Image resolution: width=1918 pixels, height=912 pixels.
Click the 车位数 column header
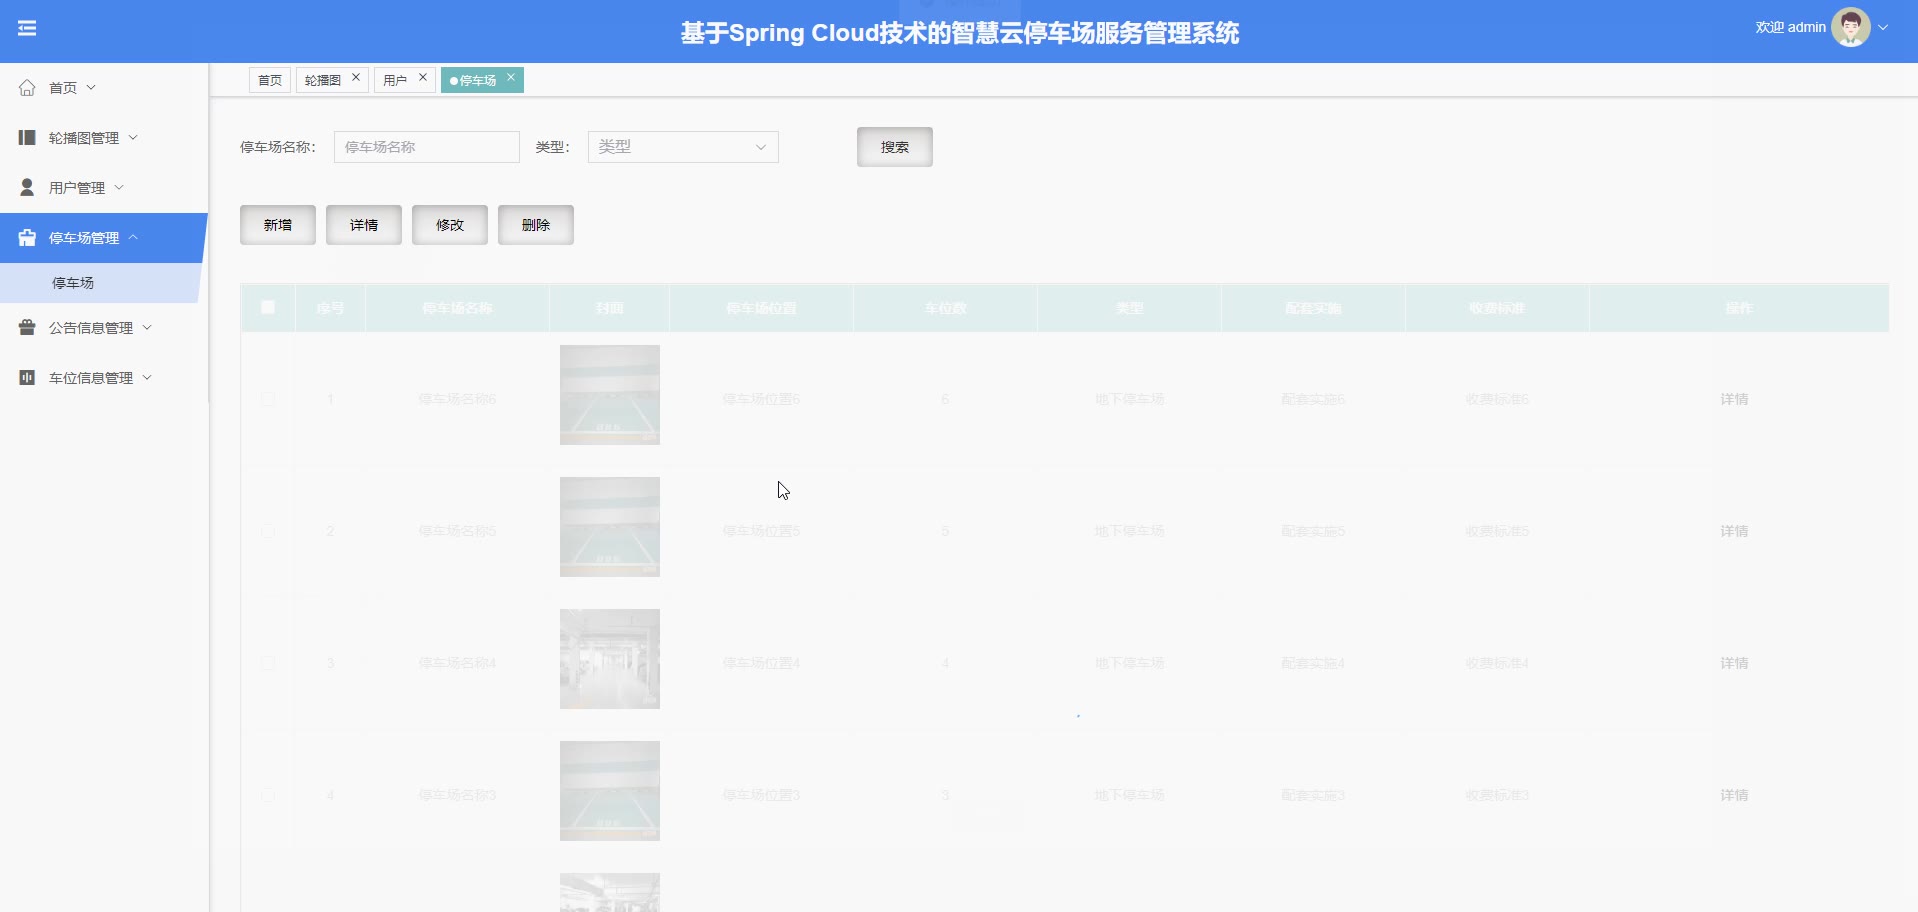pyautogui.click(x=945, y=308)
